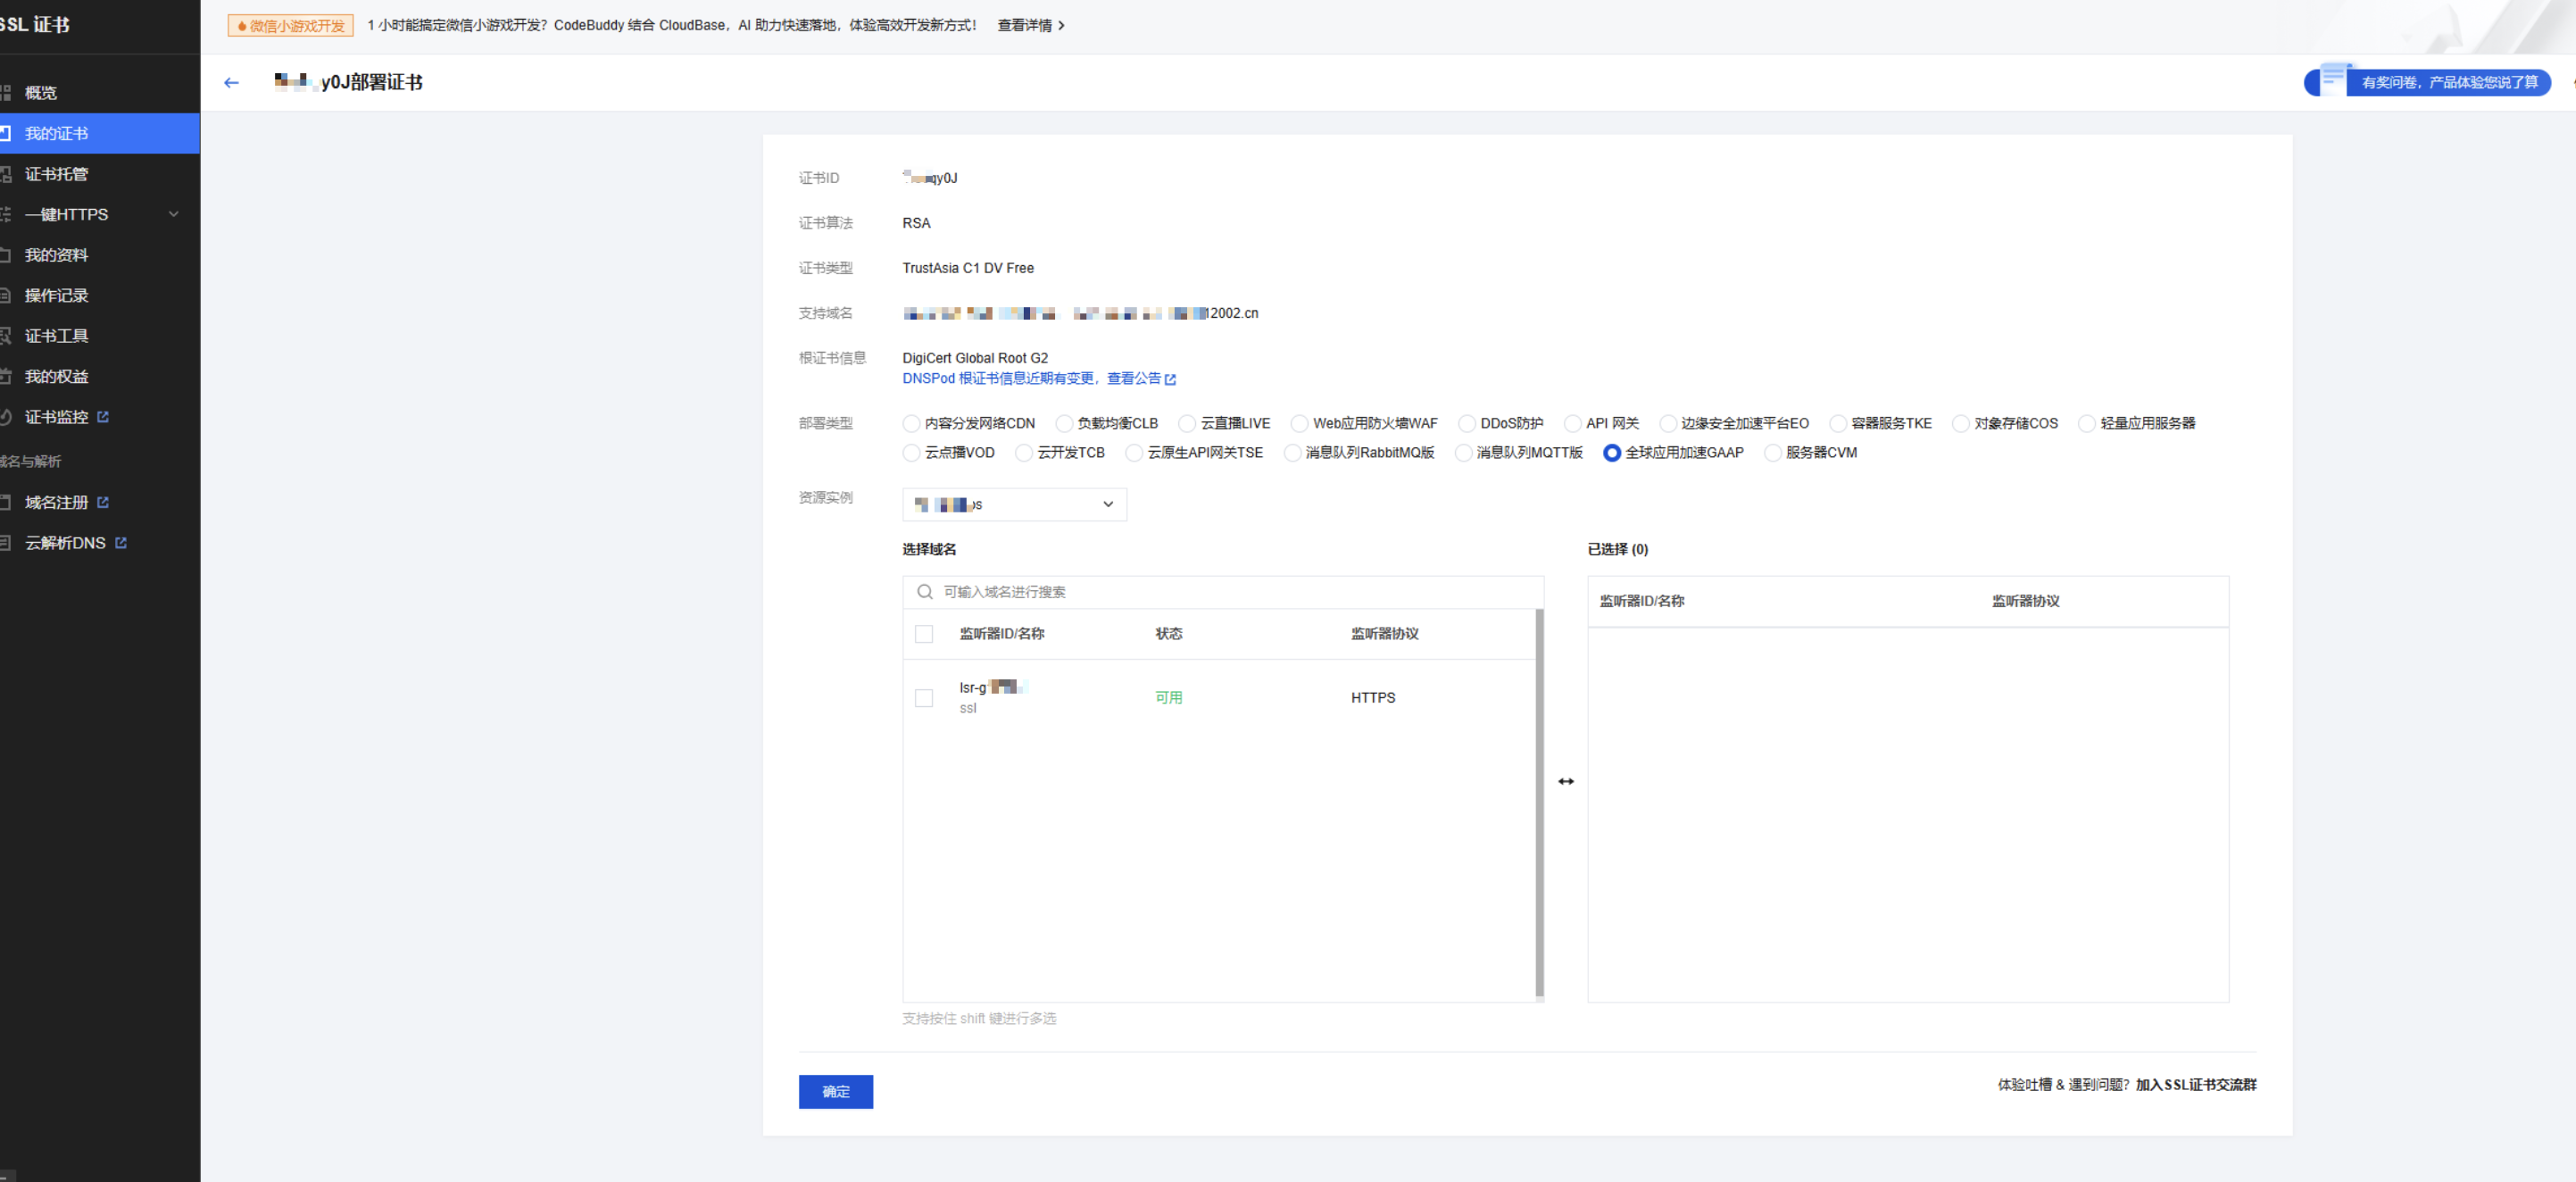Image resolution: width=2576 pixels, height=1182 pixels.
Task: Click the external-link icon beside 证书监控
Action: (103, 417)
